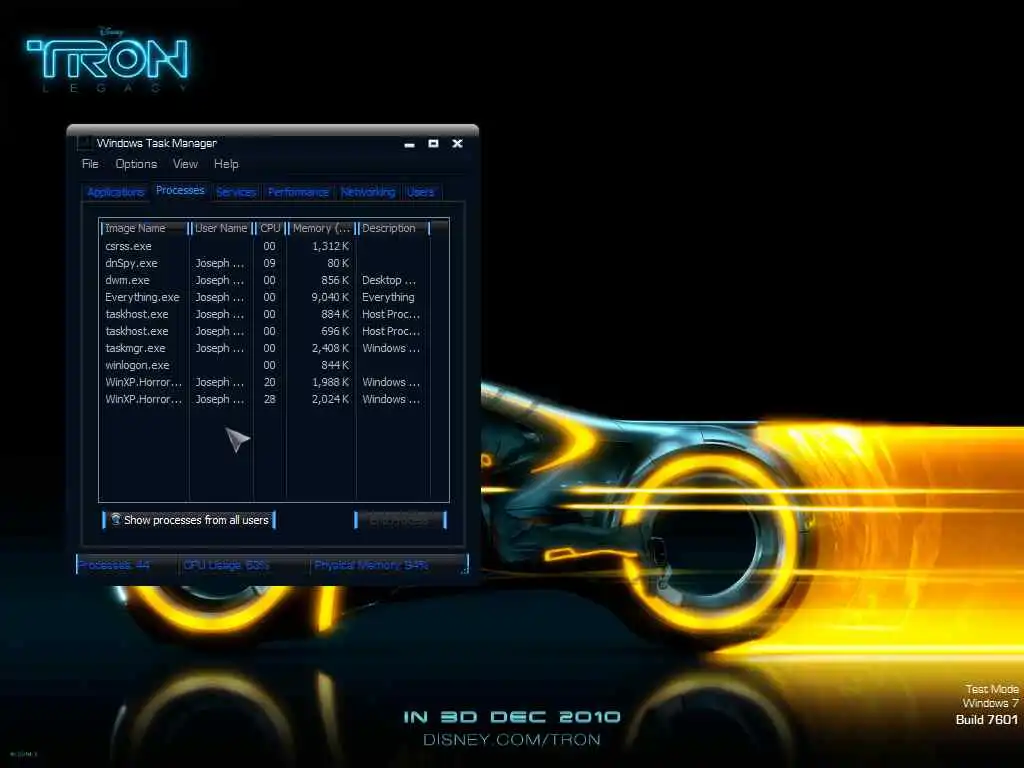Screen dimensions: 1024x768
Task: Maximize the Windows Task Manager window
Action: click(433, 143)
